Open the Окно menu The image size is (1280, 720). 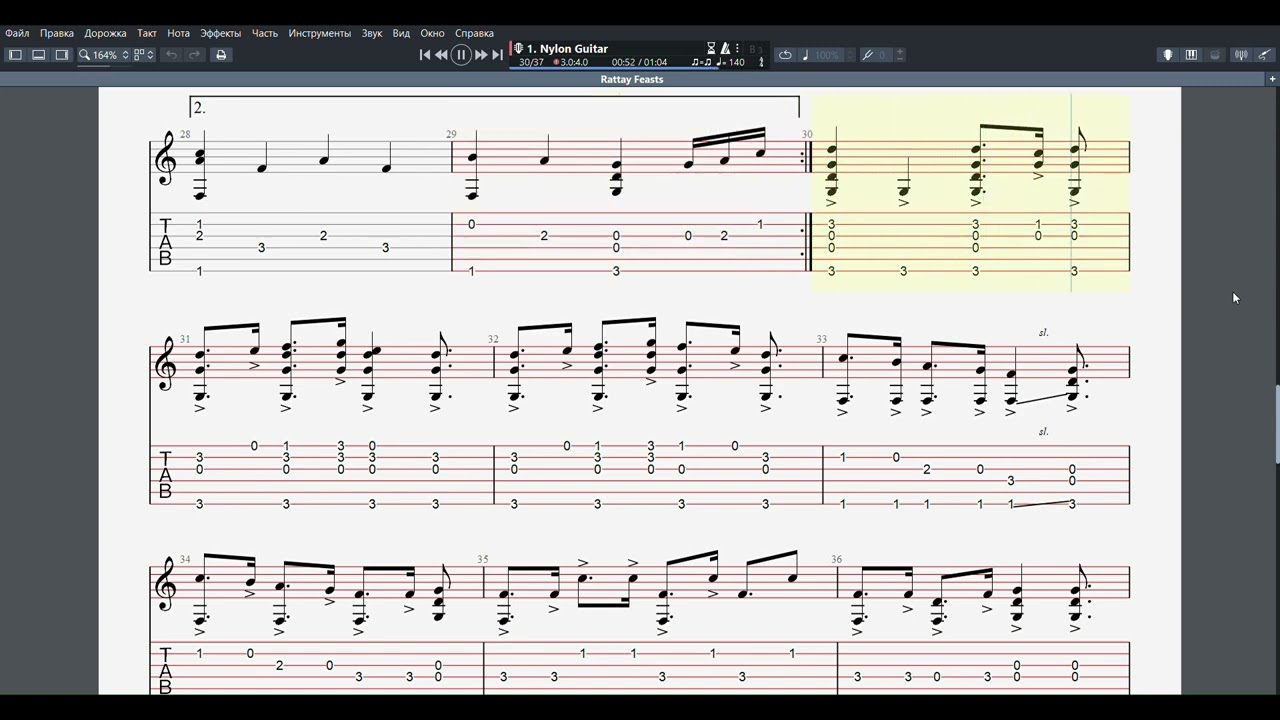(x=432, y=33)
